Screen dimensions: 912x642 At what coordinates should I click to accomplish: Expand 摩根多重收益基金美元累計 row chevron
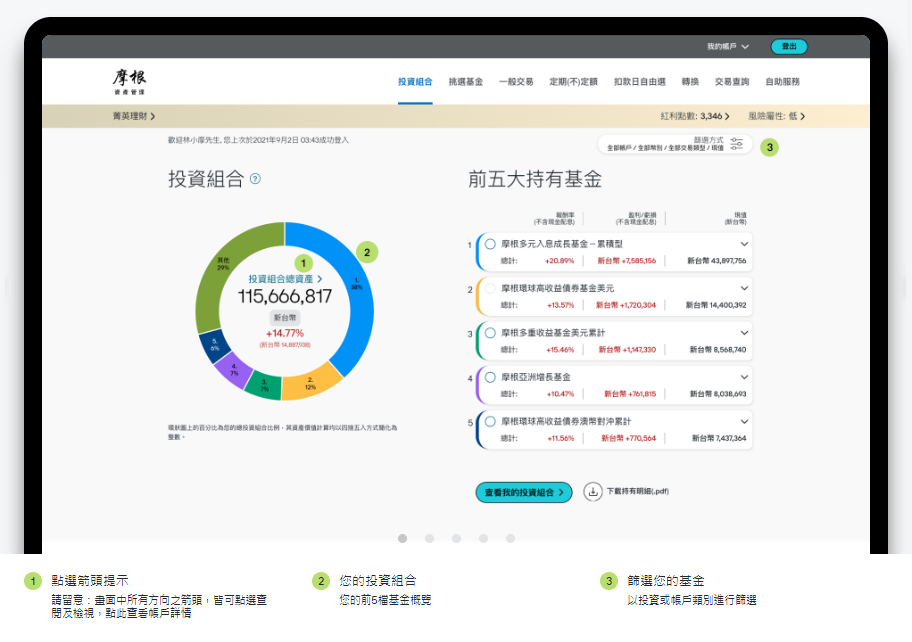click(744, 333)
